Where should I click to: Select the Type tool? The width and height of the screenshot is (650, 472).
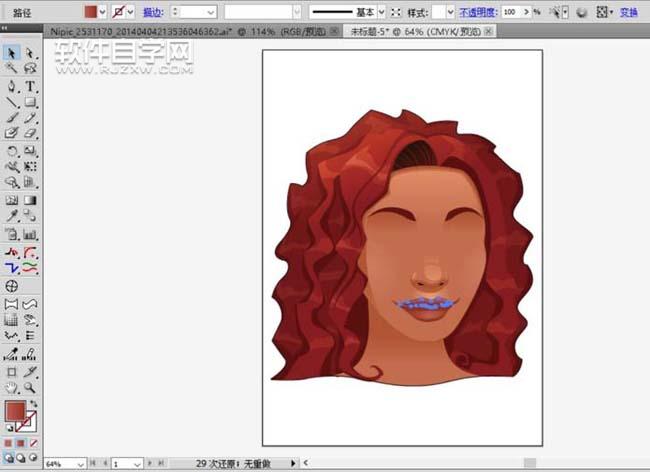click(30, 86)
